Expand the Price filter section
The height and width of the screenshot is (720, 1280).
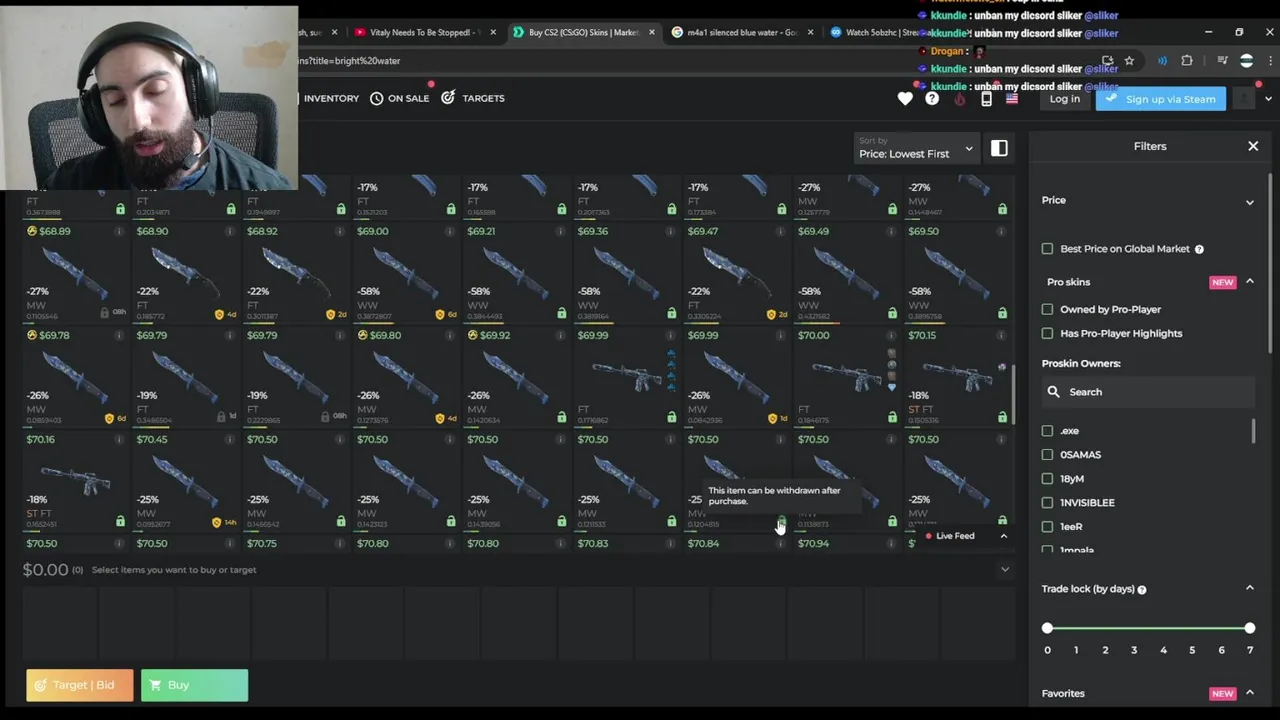pos(1249,203)
